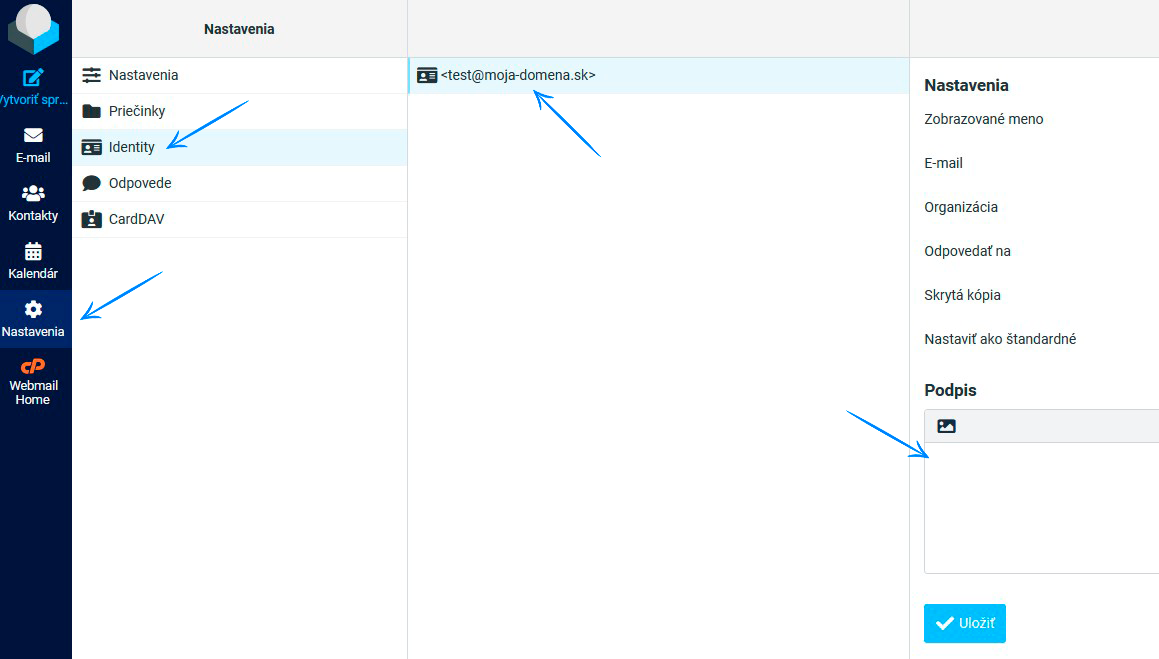
Task: Click the Uložiť save button
Action: coord(964,623)
